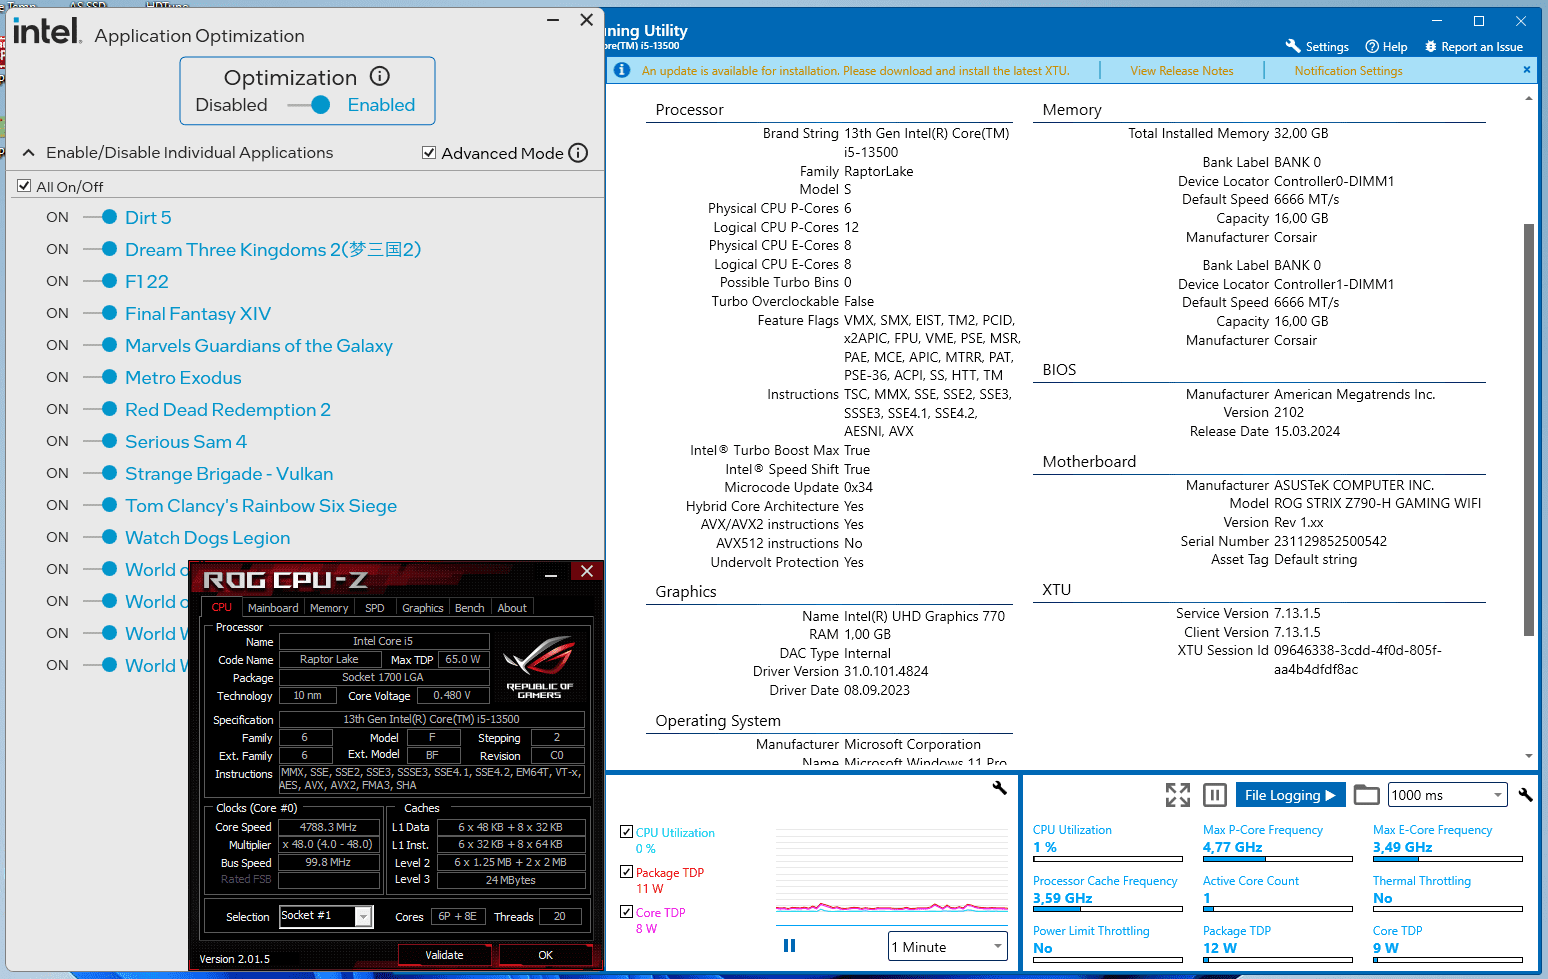1548x979 pixels.
Task: Dismiss the update notification banner
Action: pyautogui.click(x=1526, y=70)
